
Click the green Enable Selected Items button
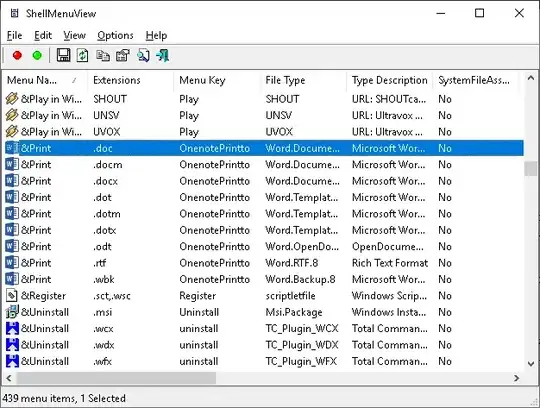coord(37,55)
